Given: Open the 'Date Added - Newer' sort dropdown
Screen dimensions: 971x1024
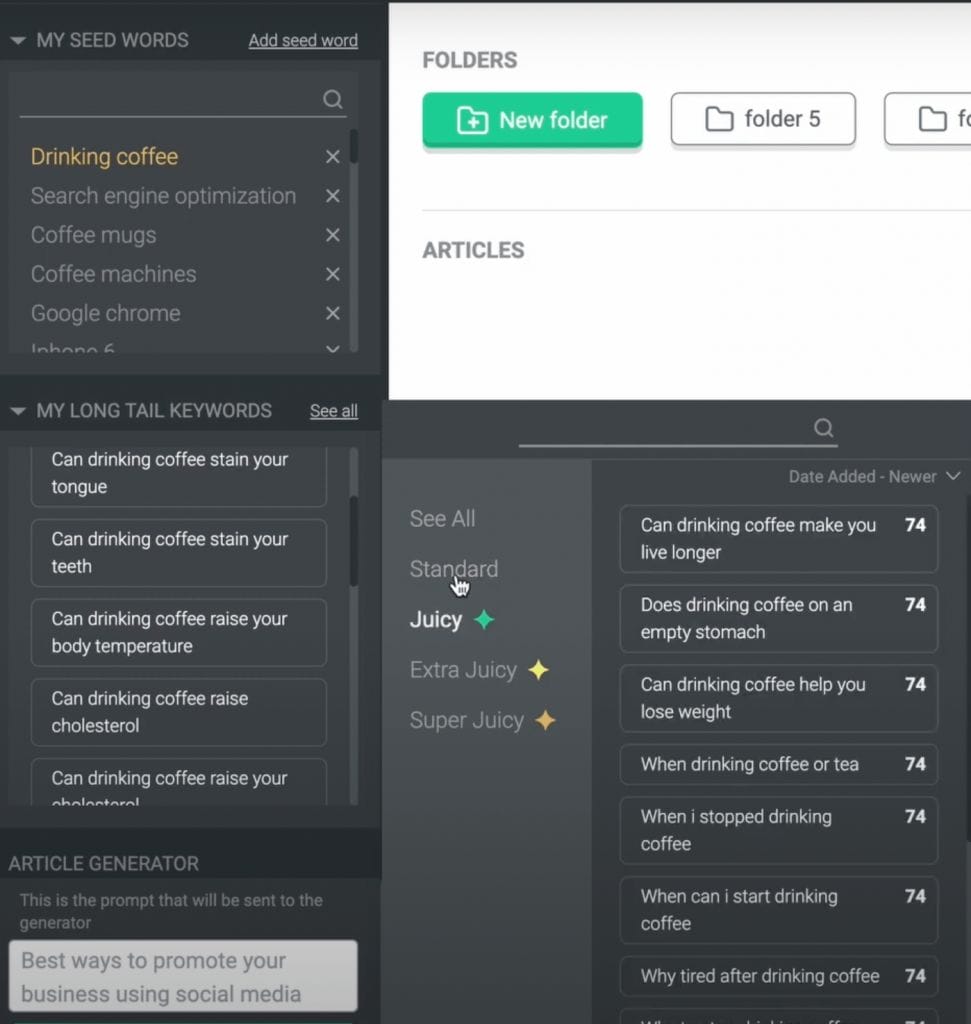Looking at the screenshot, I should (875, 476).
